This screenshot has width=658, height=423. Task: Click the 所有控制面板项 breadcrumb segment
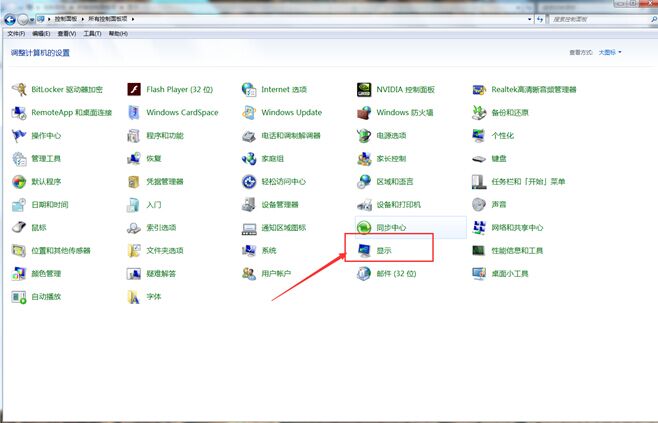pos(108,19)
